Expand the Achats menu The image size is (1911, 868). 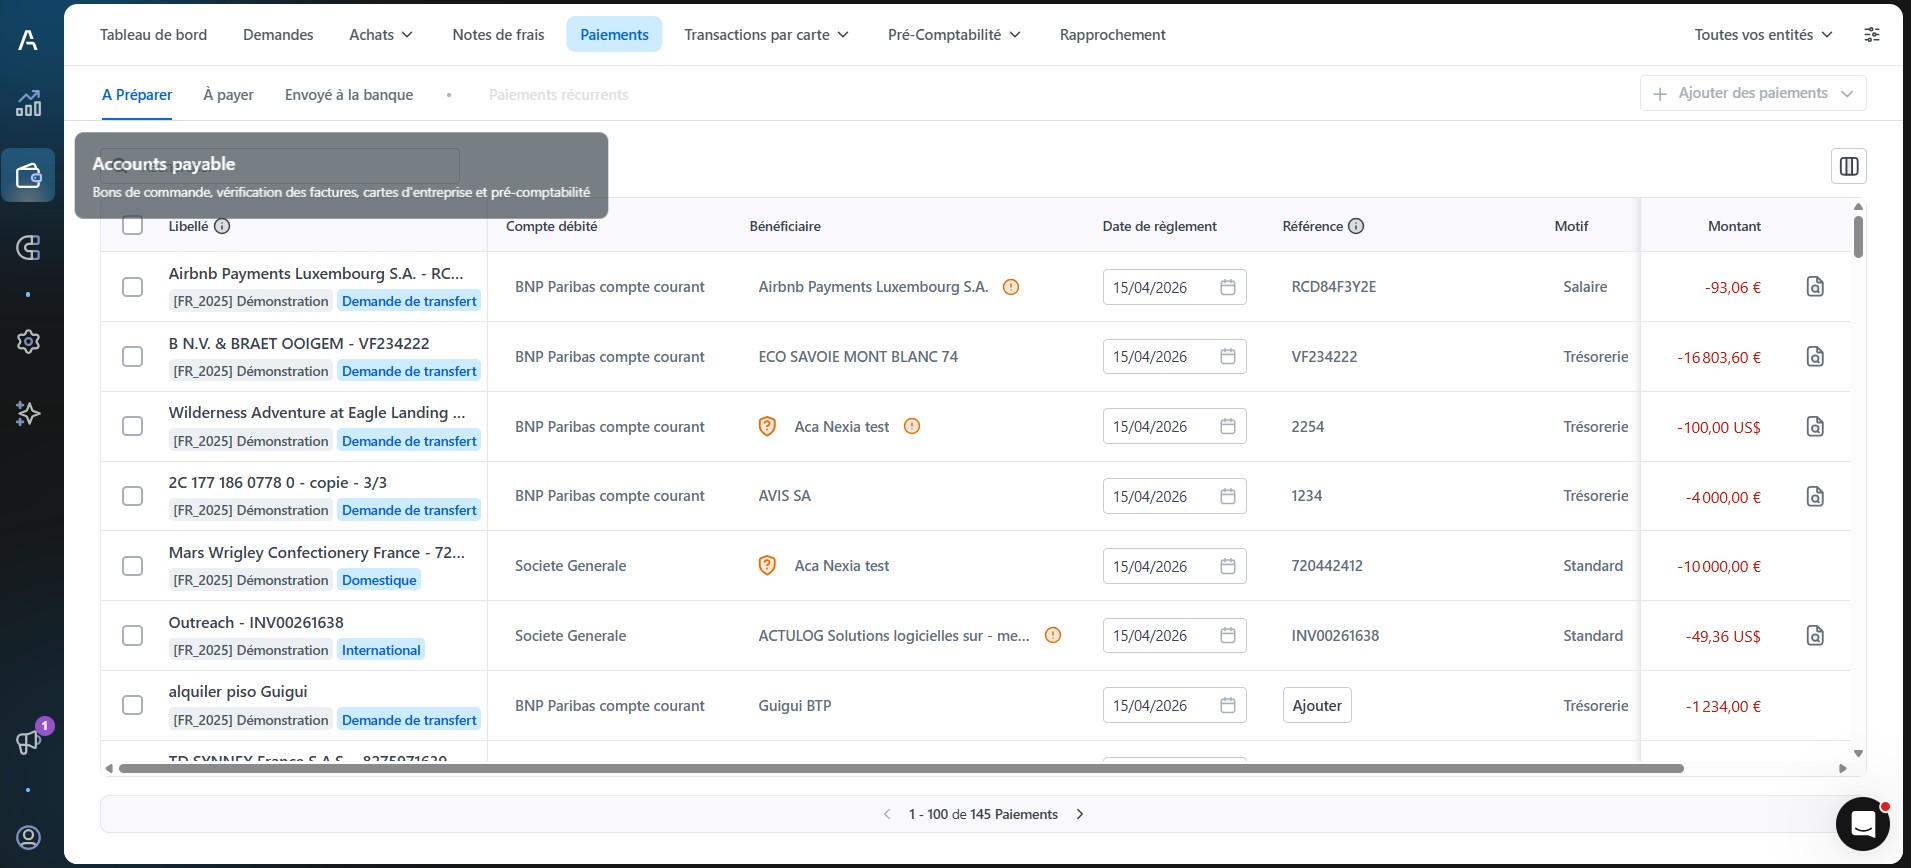(381, 34)
